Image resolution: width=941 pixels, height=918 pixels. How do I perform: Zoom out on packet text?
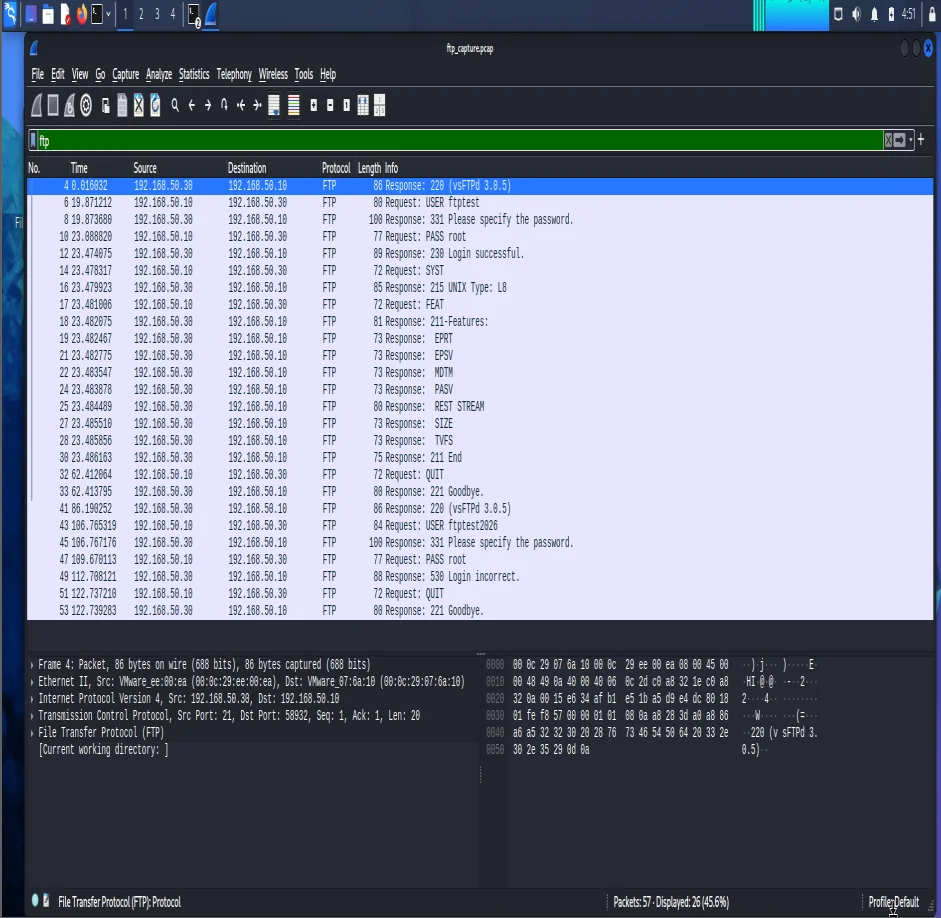coord(329,106)
